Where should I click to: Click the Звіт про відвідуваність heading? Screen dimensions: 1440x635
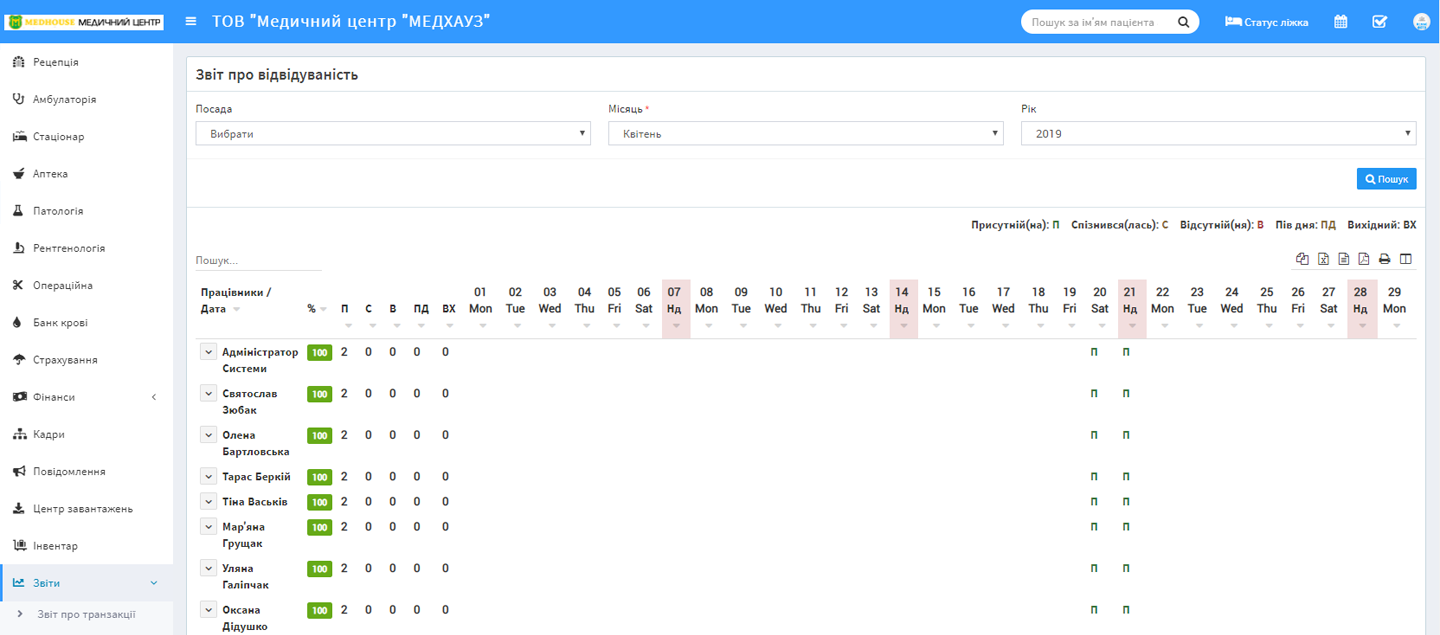277,75
